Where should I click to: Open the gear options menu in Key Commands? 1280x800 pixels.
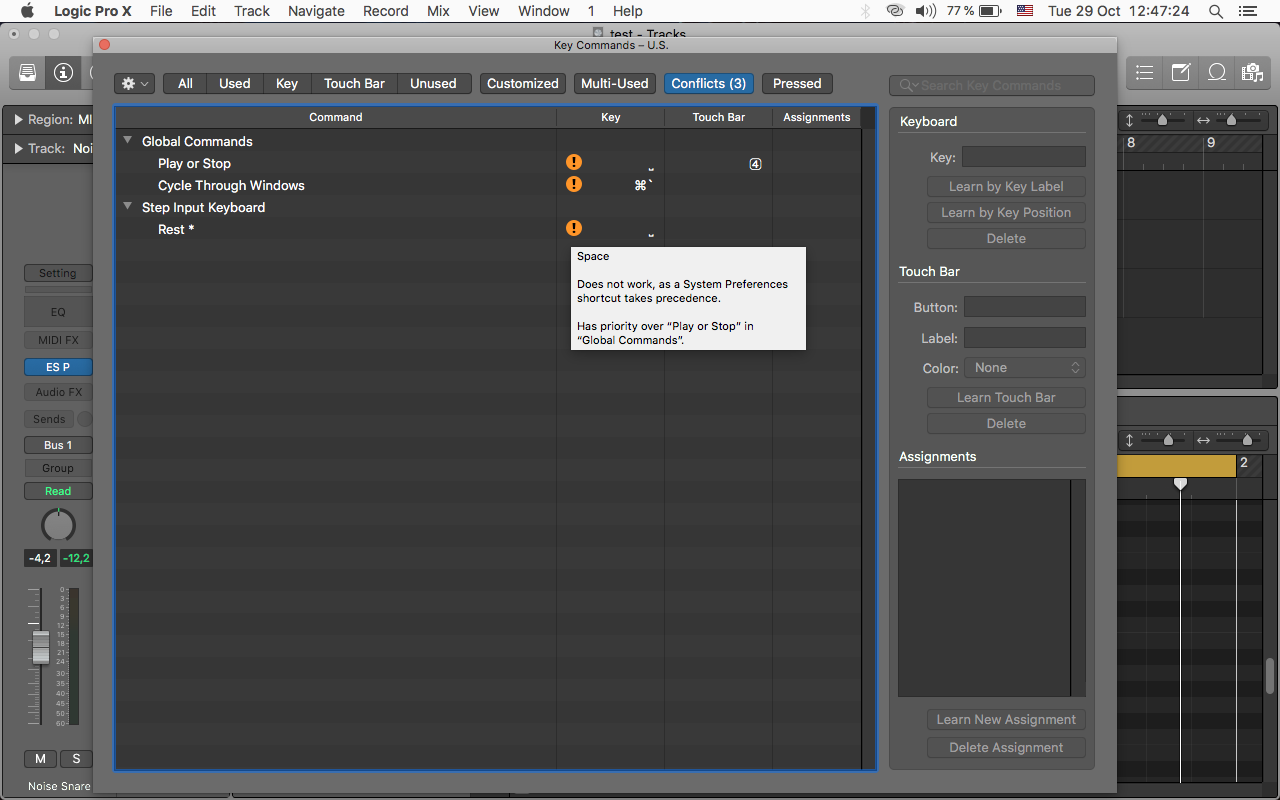pyautogui.click(x=134, y=84)
